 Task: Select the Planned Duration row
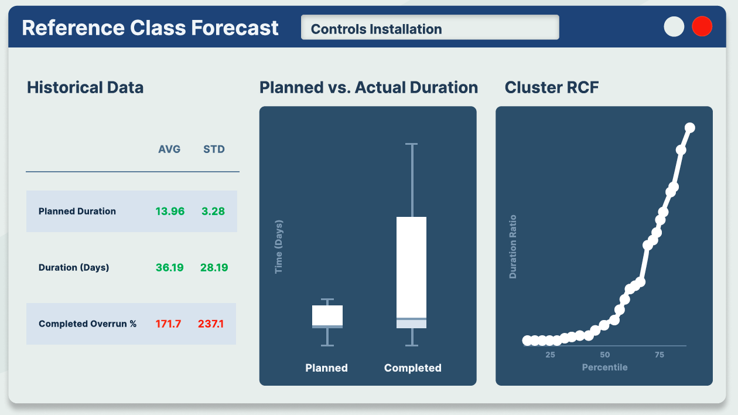132,211
